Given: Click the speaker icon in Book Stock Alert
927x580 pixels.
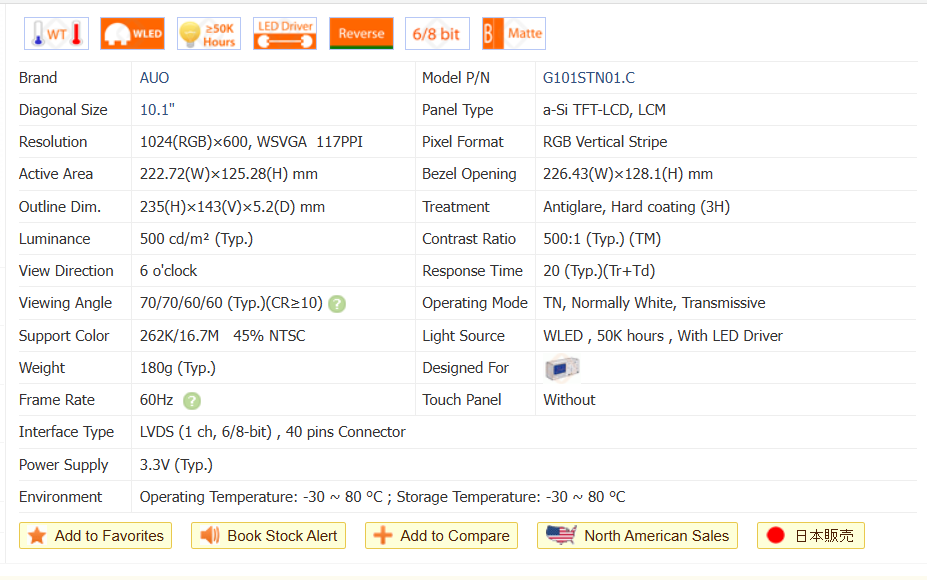Looking at the screenshot, I should tap(210, 536).
